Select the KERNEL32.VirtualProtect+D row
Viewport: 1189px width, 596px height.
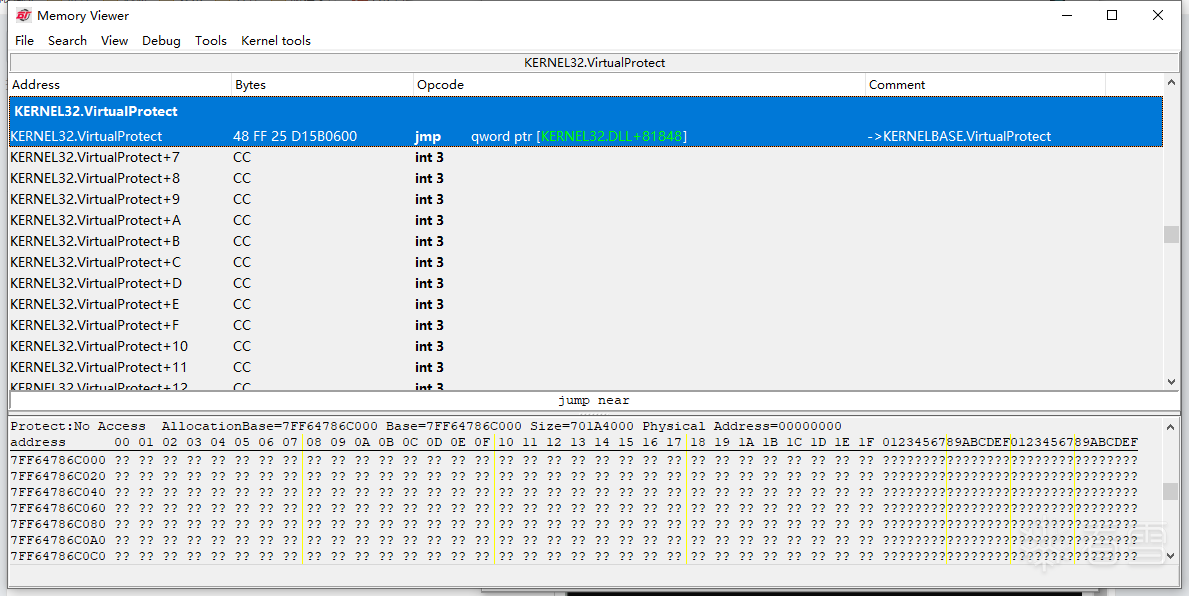click(585, 284)
